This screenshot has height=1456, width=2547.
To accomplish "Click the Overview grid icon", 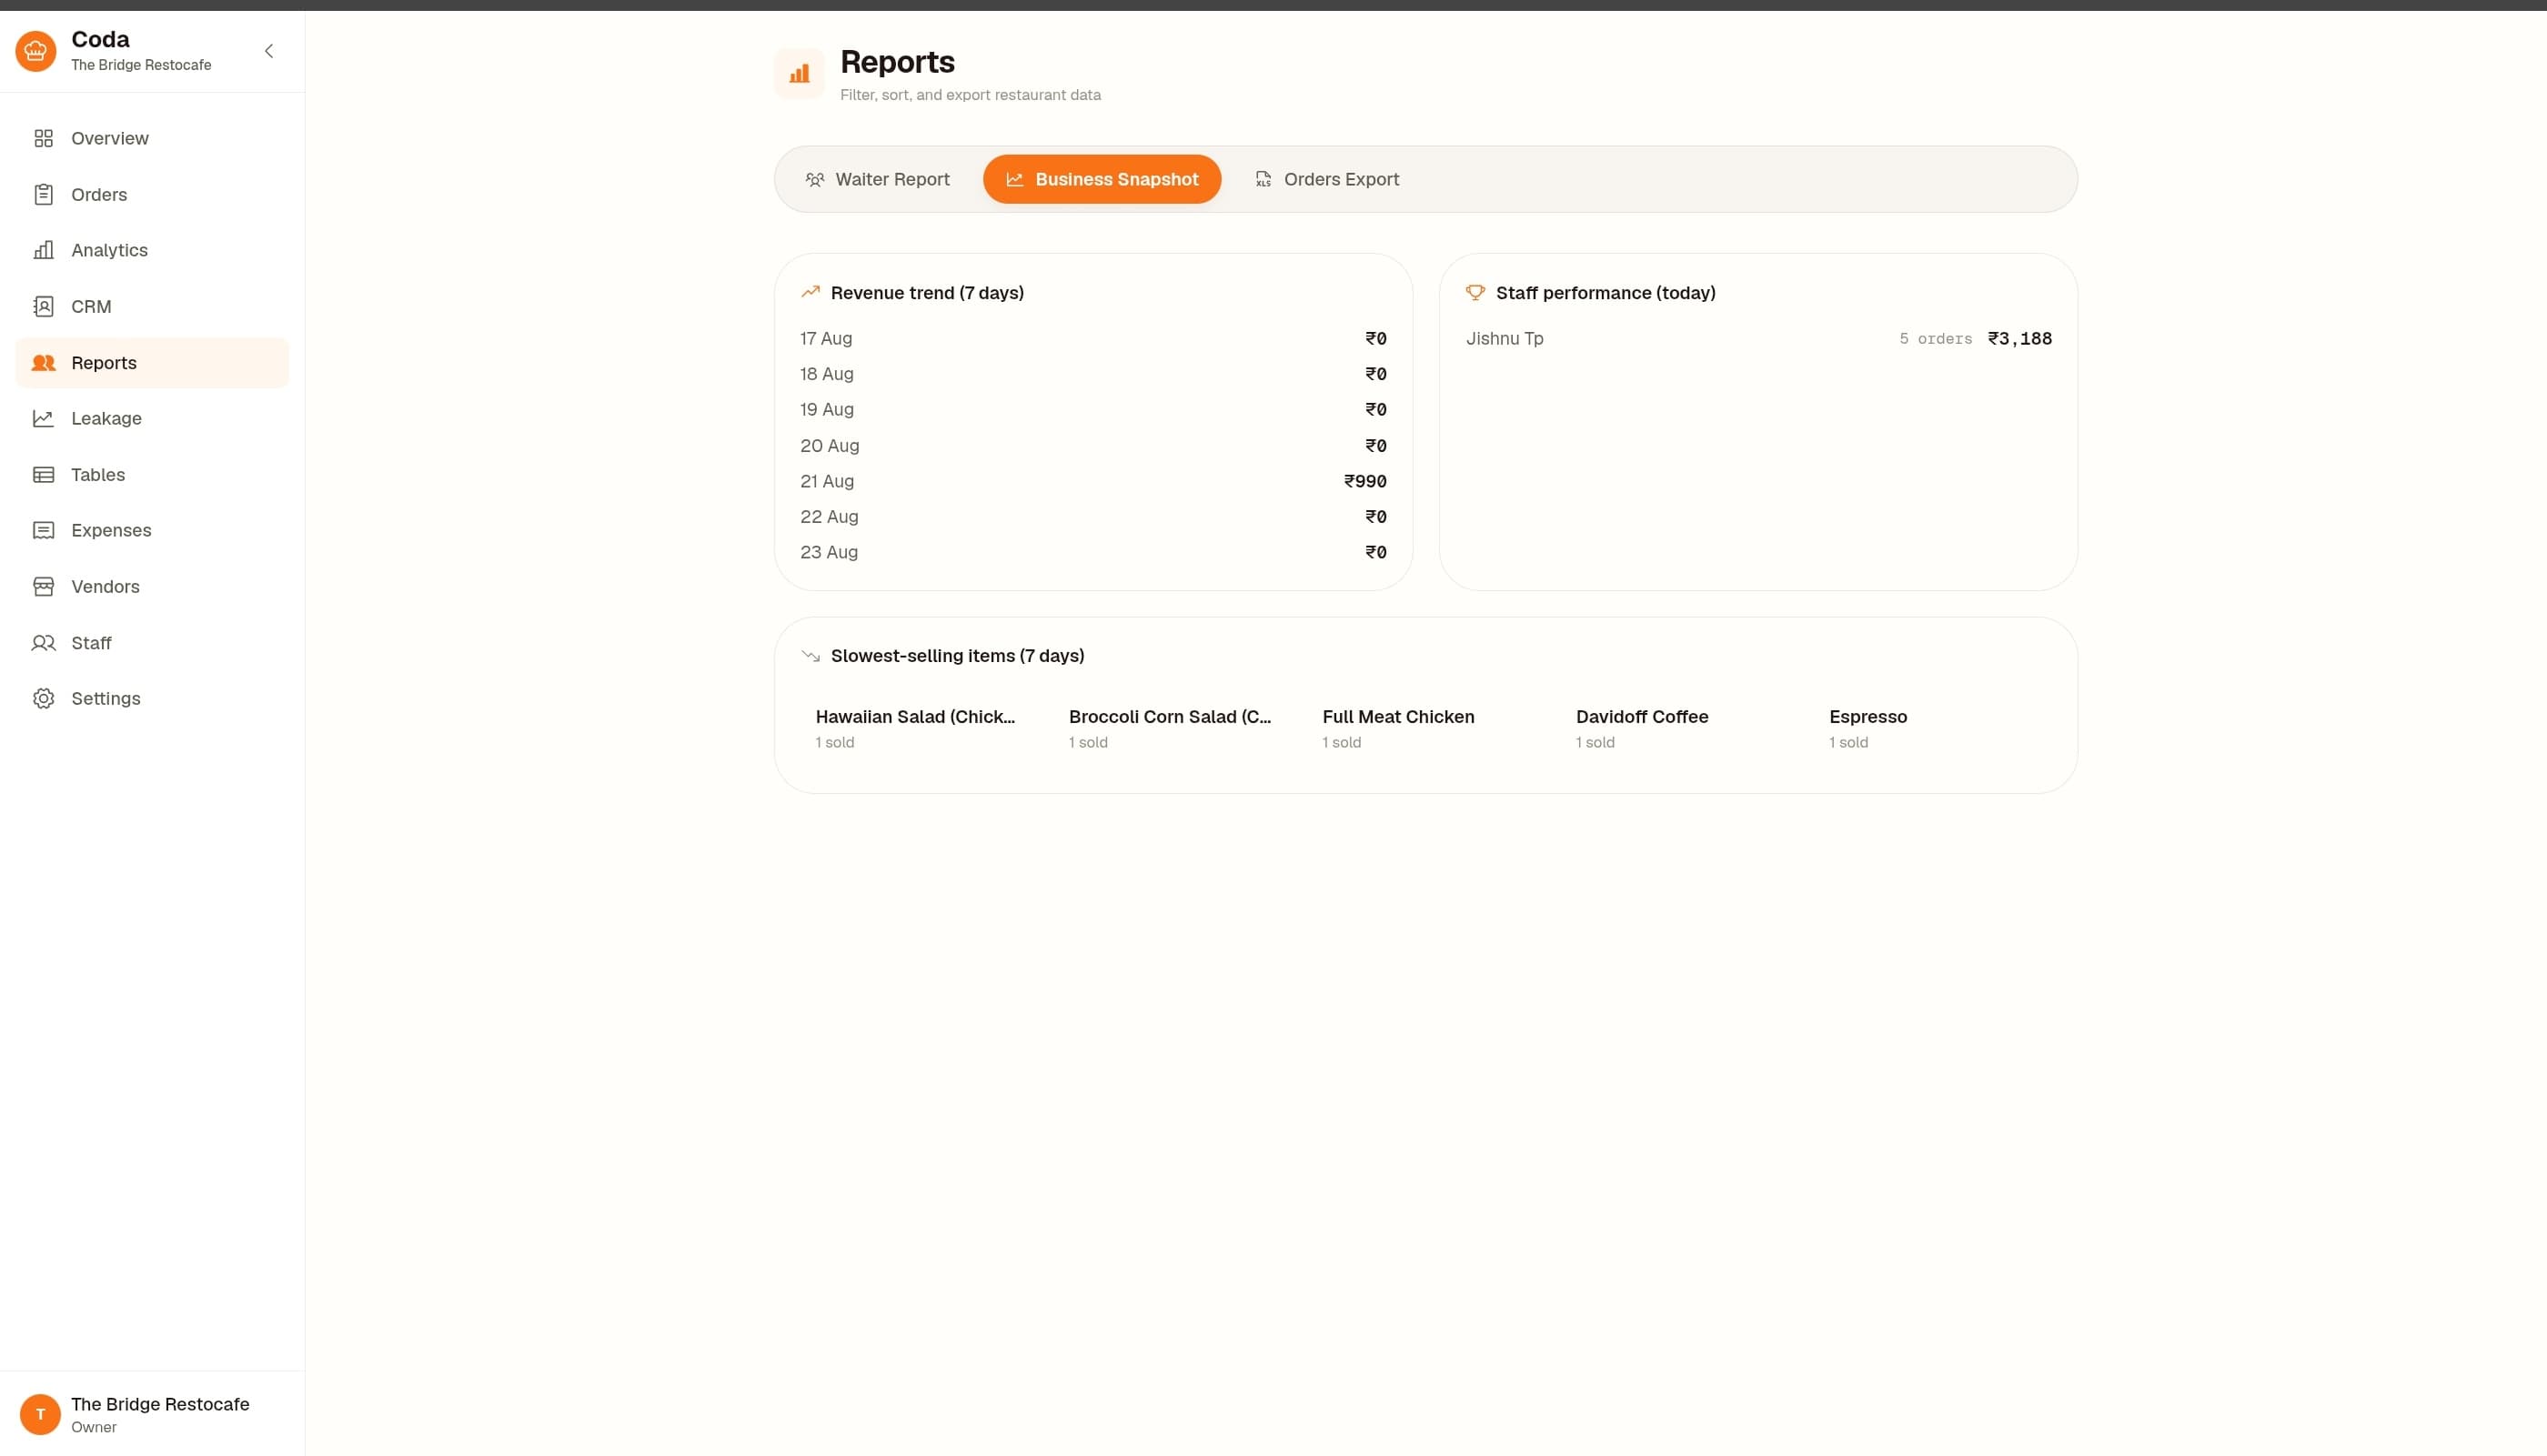I will pos(43,138).
